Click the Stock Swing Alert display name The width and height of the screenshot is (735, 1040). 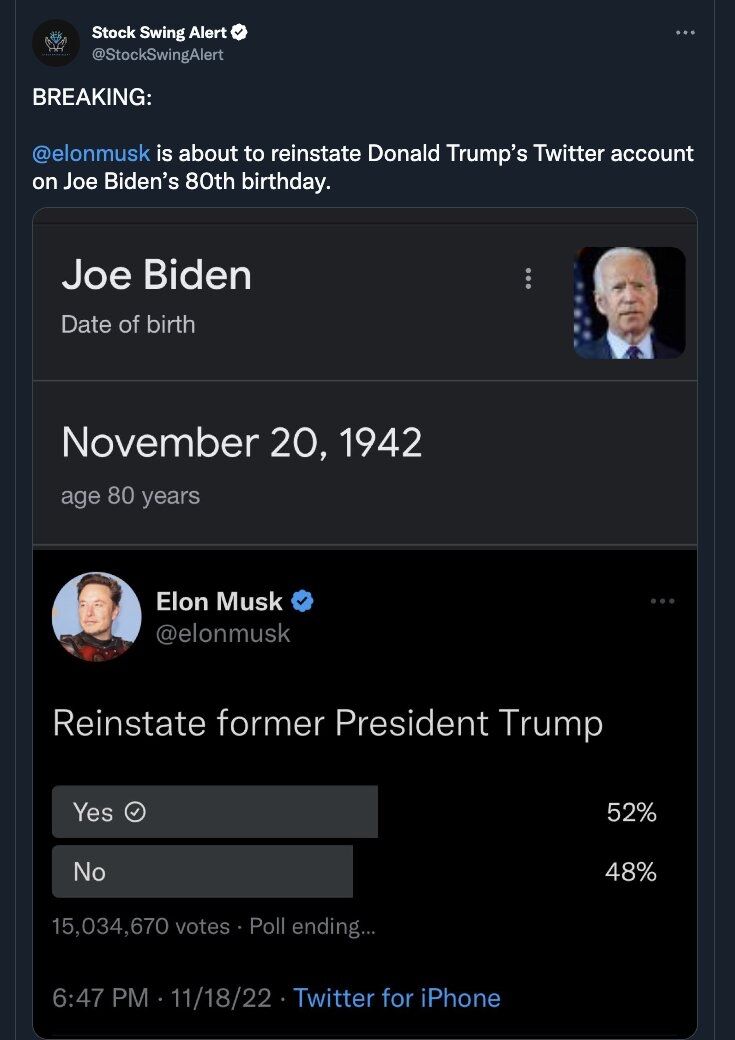[159, 32]
